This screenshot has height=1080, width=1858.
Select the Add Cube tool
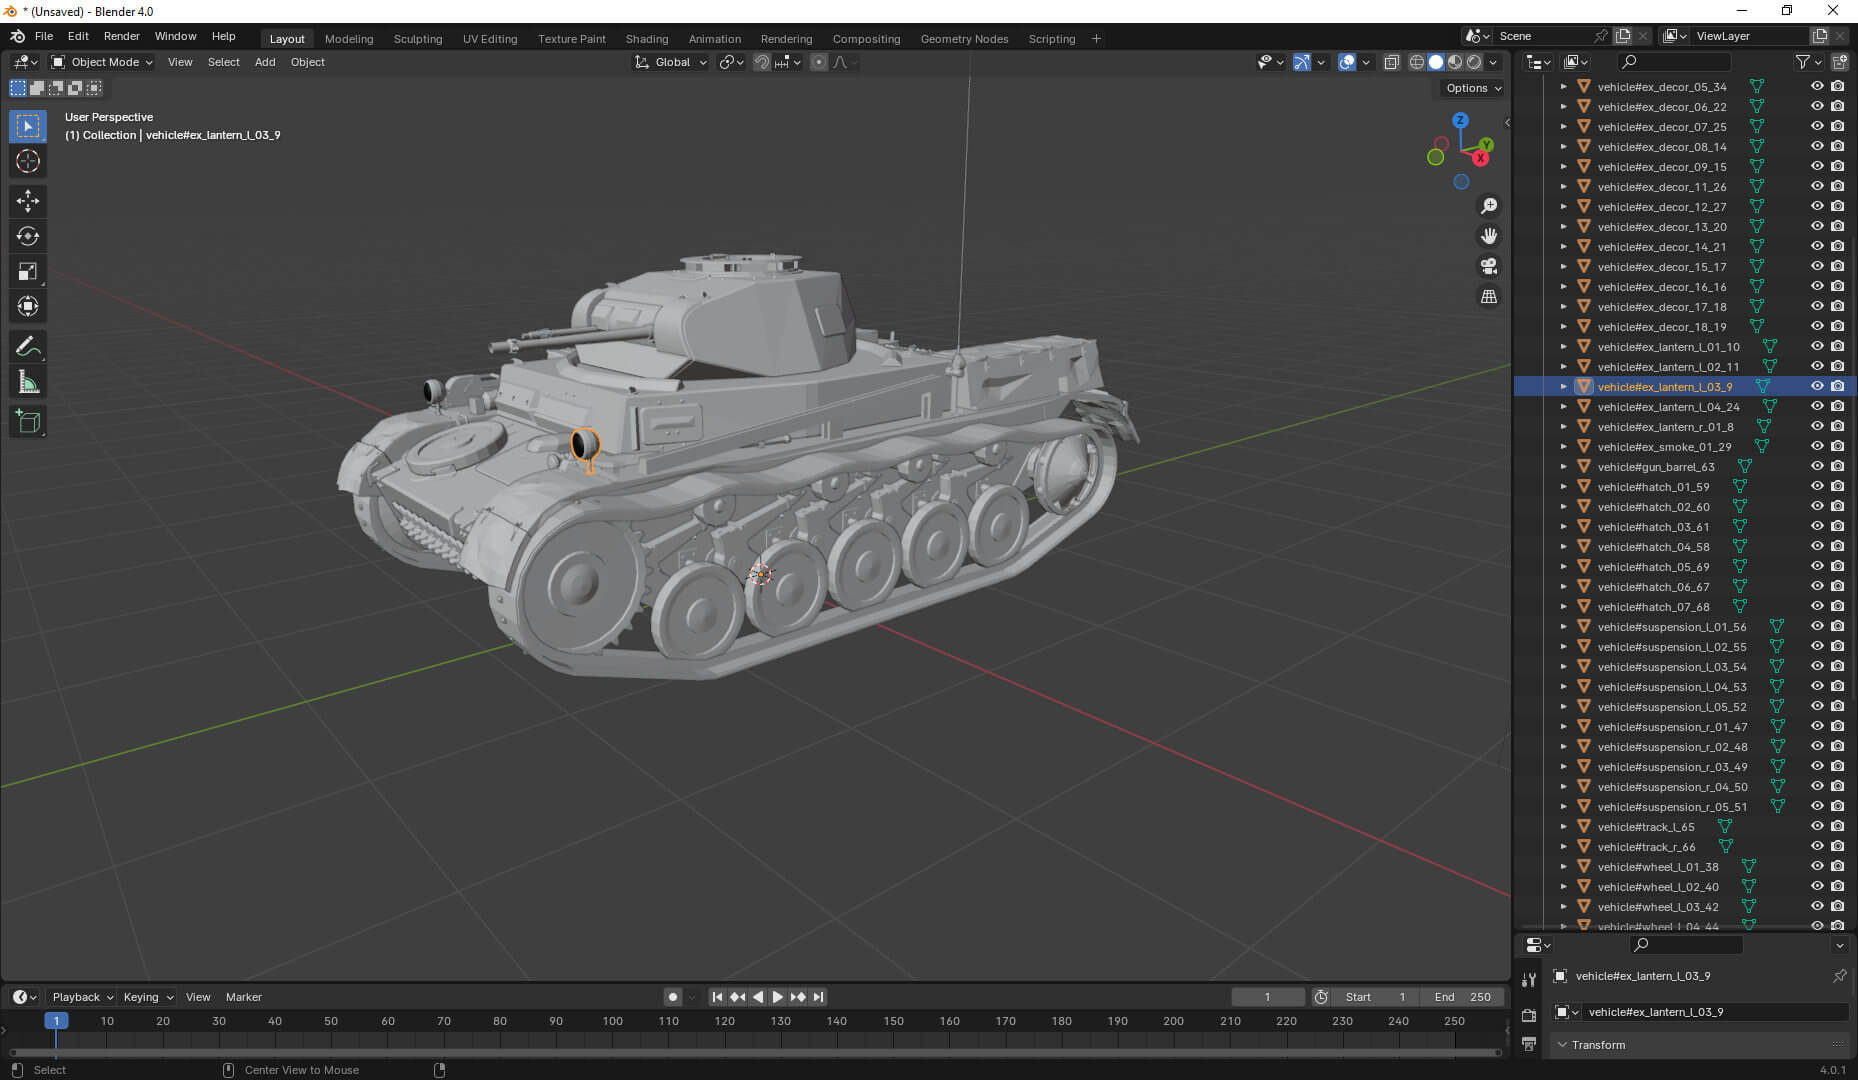pyautogui.click(x=27, y=421)
